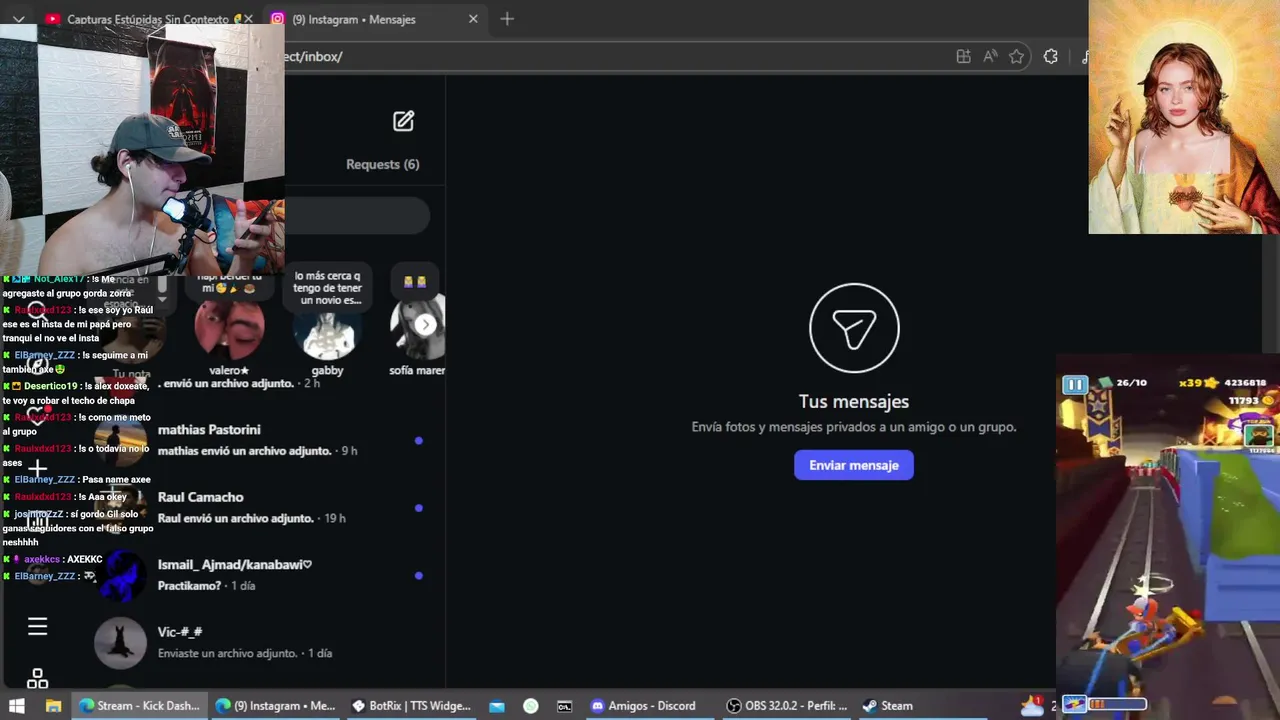Switch to Capturas Estúpidas Sin Contexto tab

tap(146, 19)
